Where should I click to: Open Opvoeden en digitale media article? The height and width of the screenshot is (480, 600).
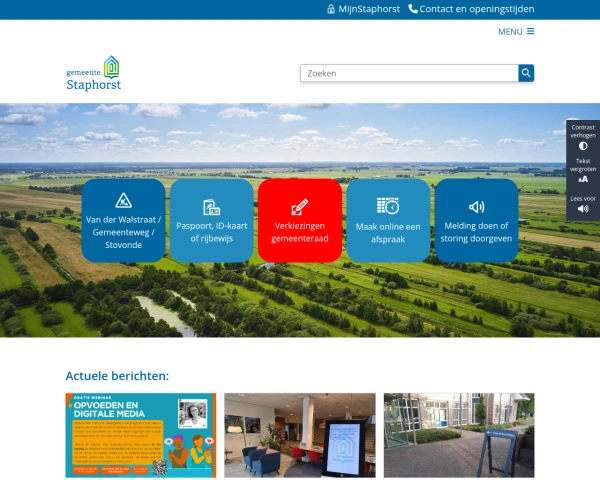(141, 435)
